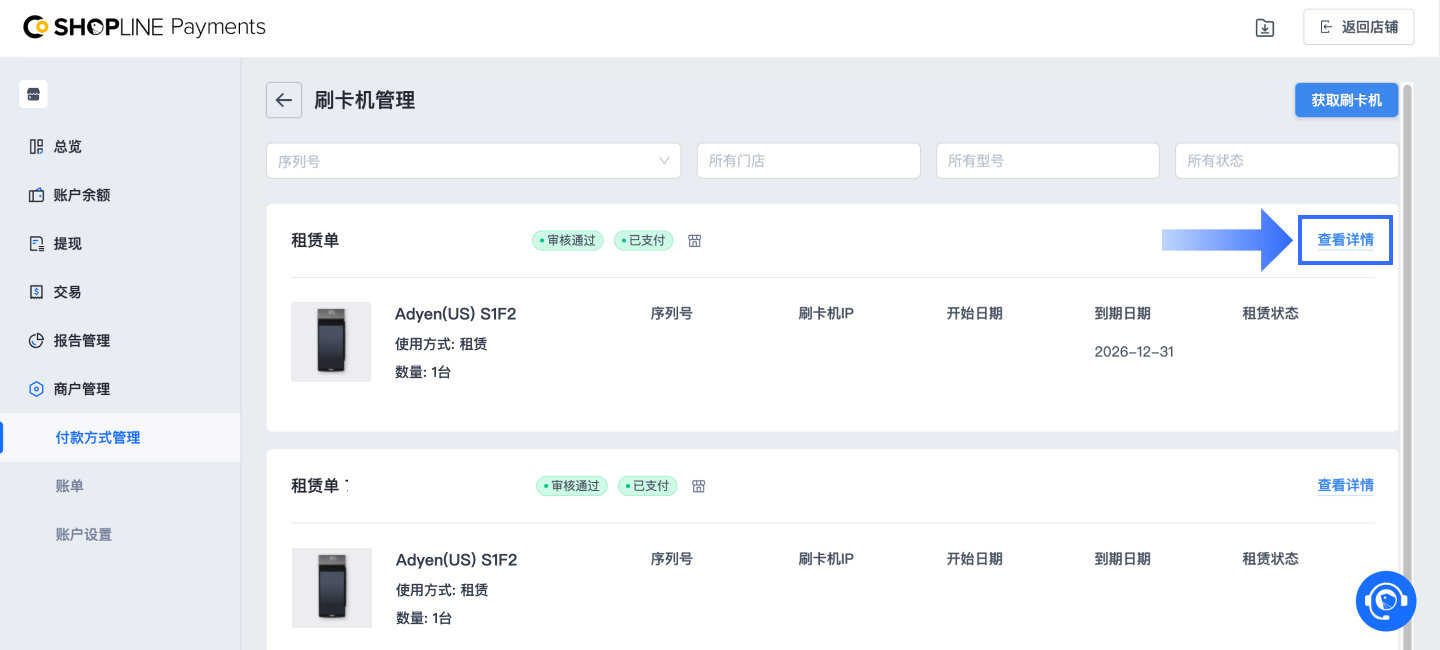Open the 序列号 dropdown filter
Image resolution: width=1440 pixels, height=650 pixels.
point(473,161)
